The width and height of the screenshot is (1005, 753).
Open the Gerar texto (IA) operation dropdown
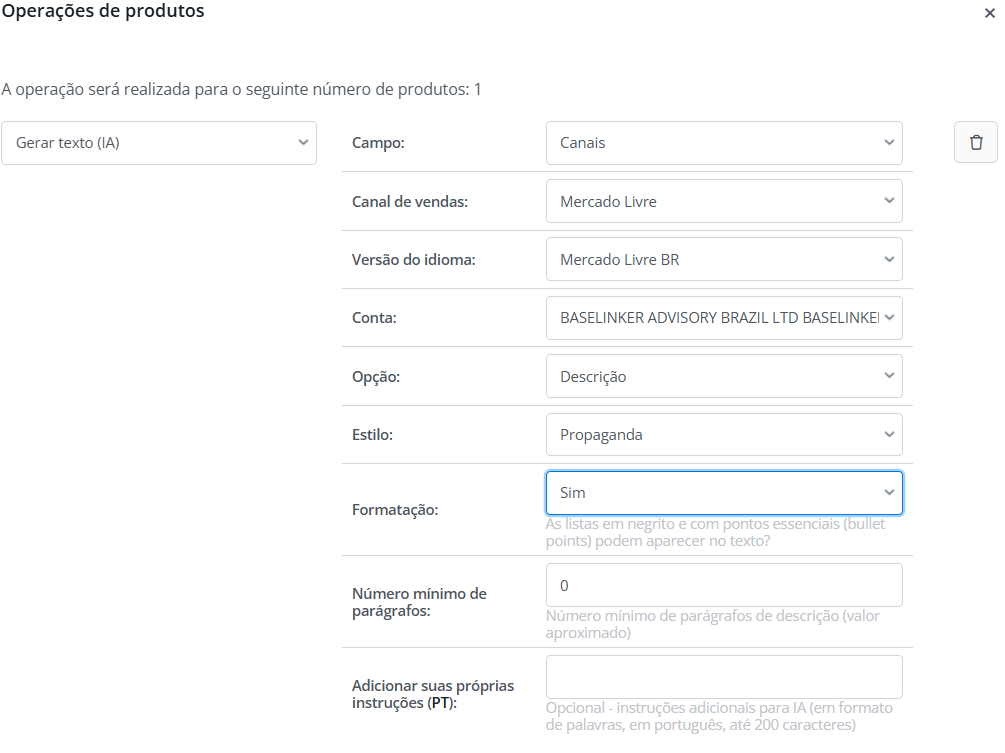[x=159, y=143]
